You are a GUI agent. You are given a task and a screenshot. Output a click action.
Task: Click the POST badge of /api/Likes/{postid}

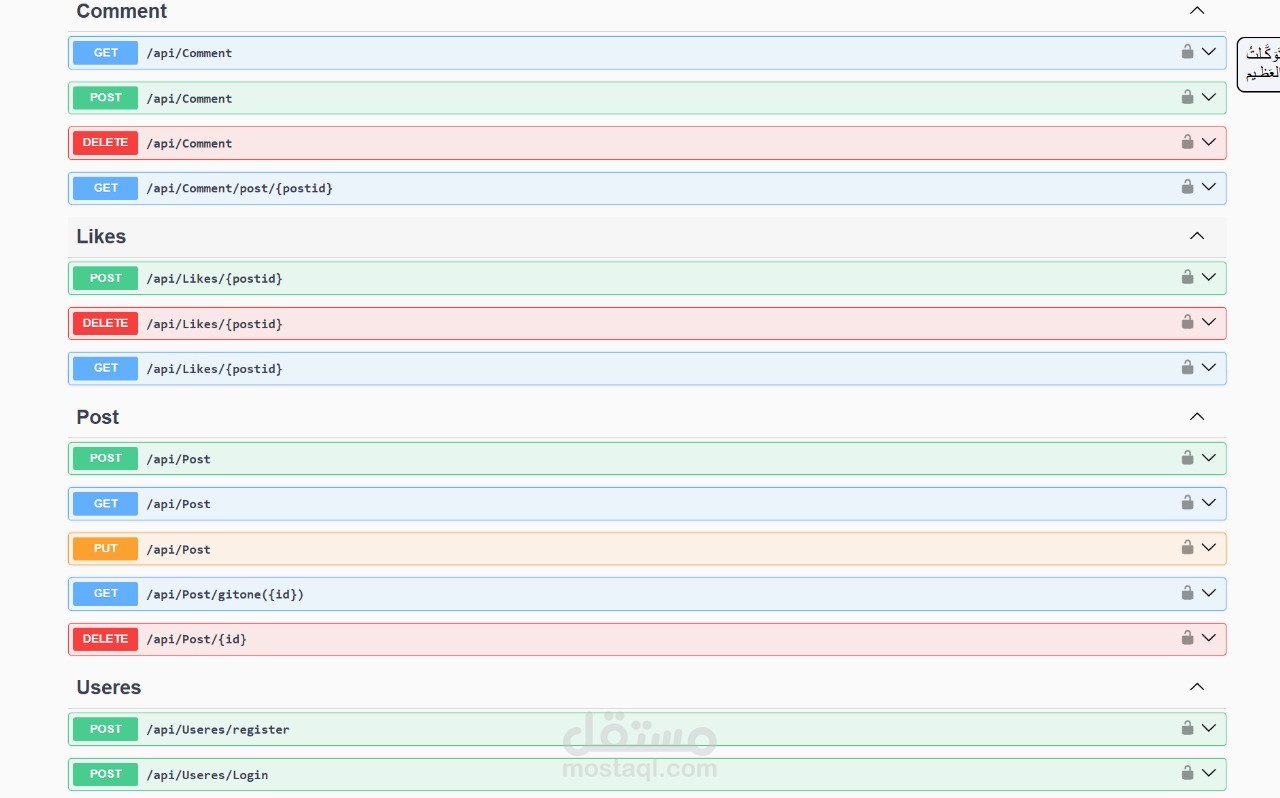pos(105,278)
